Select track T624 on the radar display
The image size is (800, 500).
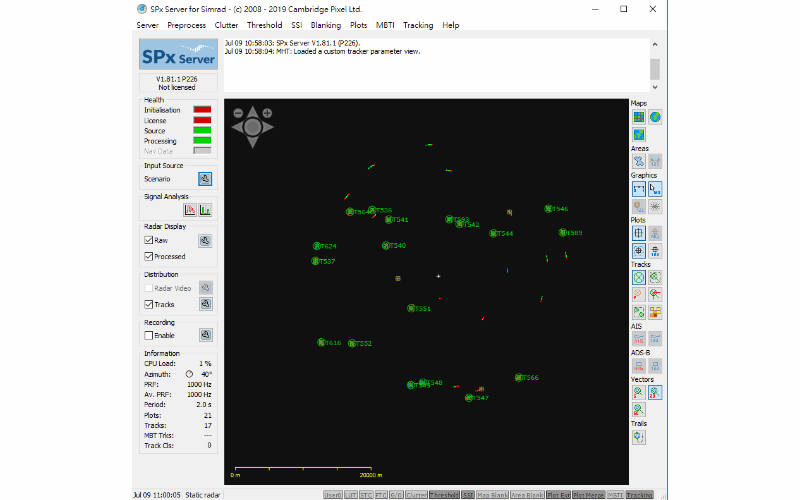(317, 246)
